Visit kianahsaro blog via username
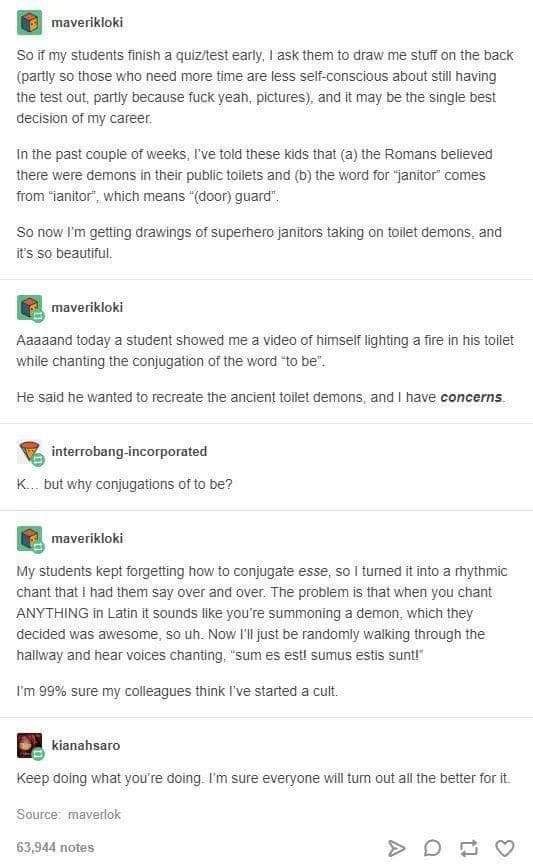Screen dimensions: 533x867 pyautogui.click(x=86, y=745)
